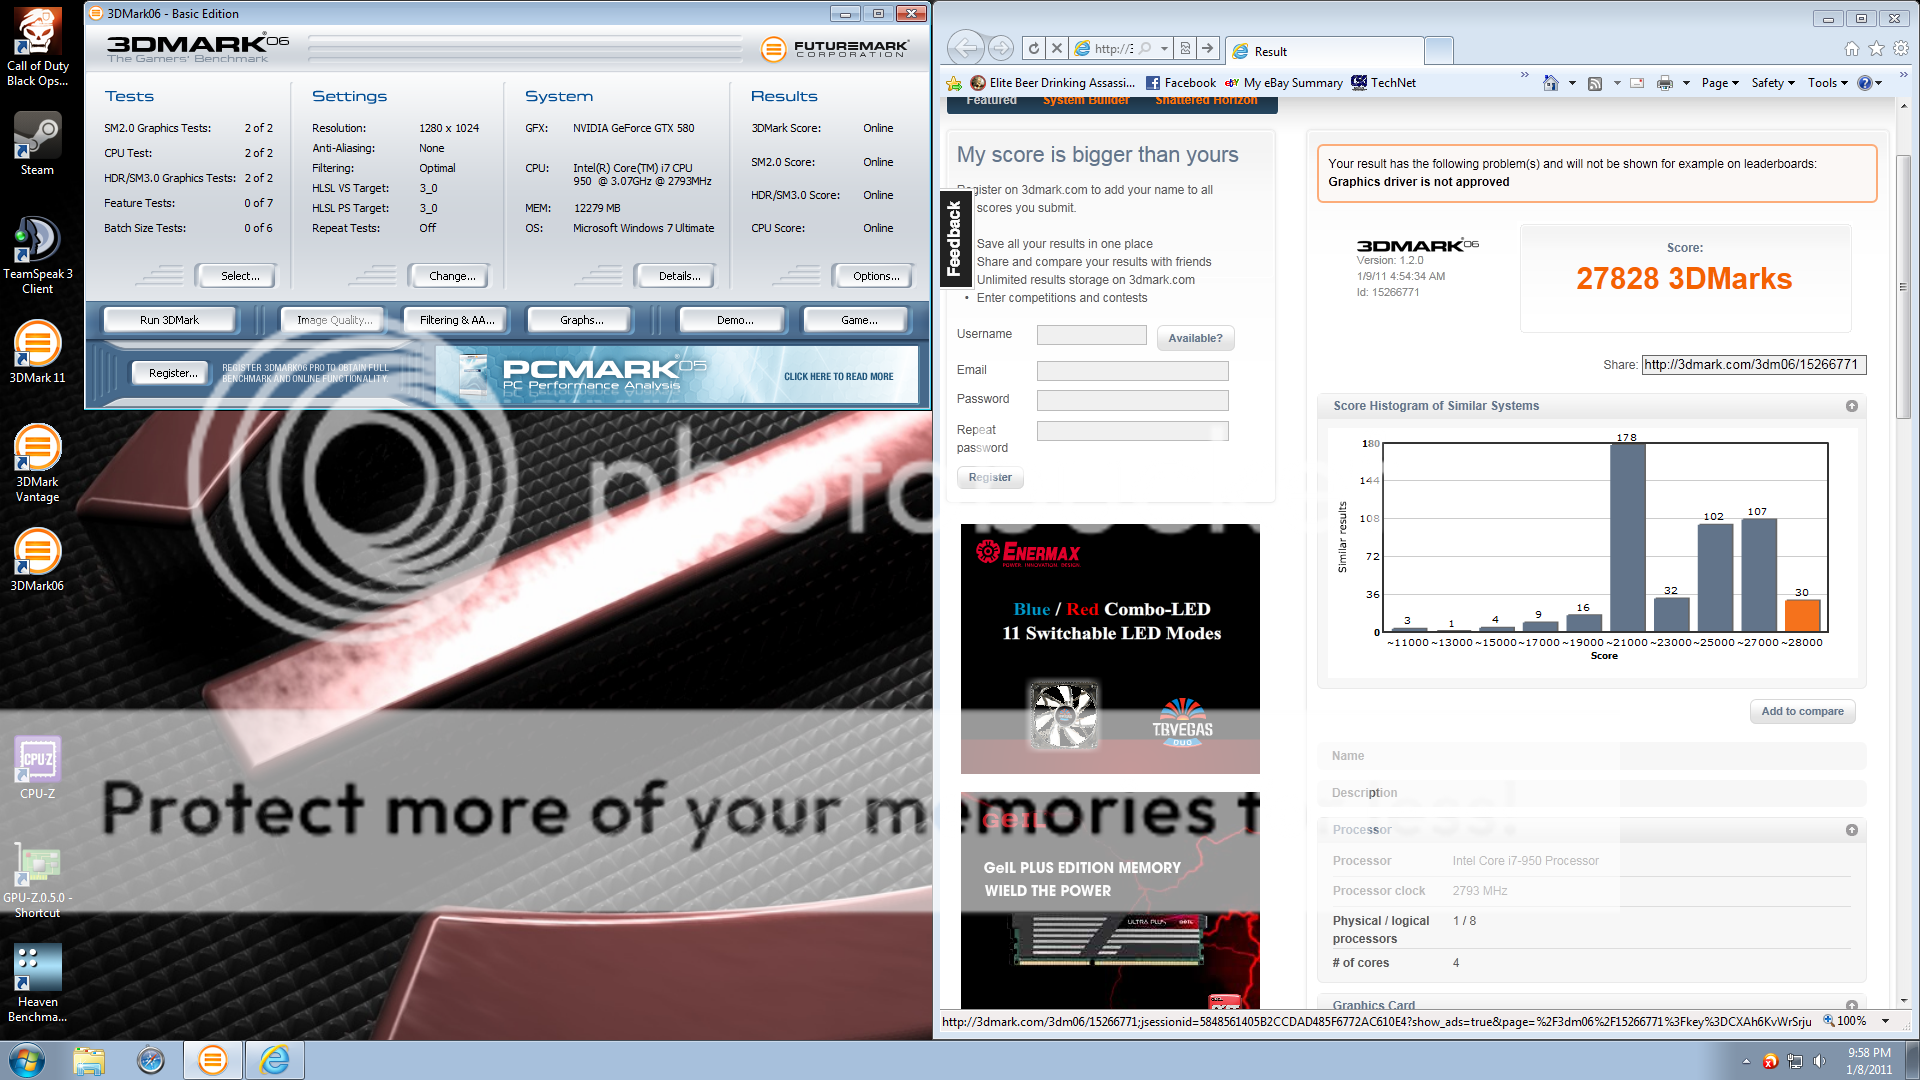Click Internet Explorer taskbar icon
Viewport: 1920px width, 1080px height.
coord(274,1060)
